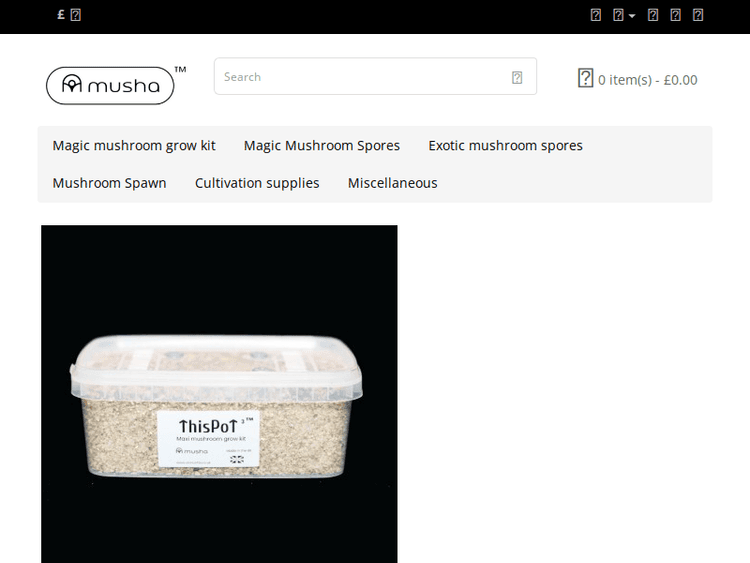Click the last icon in the top-right bar
This screenshot has width=750, height=563.
(698, 15)
